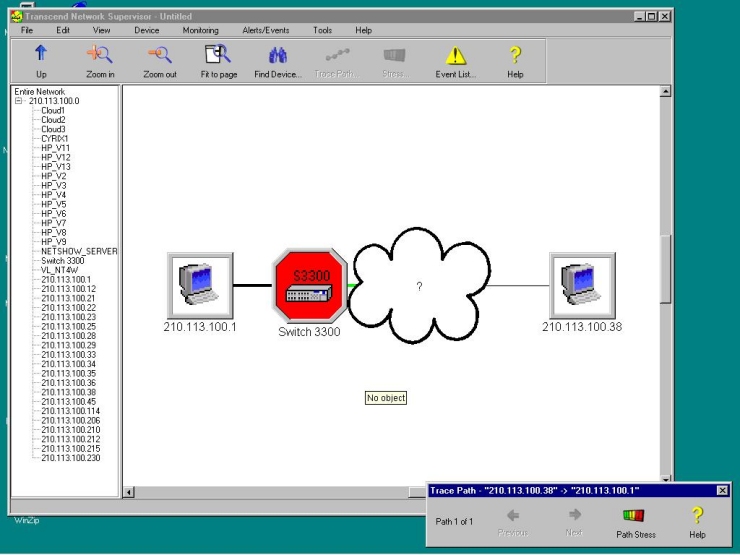The width and height of the screenshot is (740, 555).
Task: Select 210.113.100.206 in the tree
Action: 71,420
